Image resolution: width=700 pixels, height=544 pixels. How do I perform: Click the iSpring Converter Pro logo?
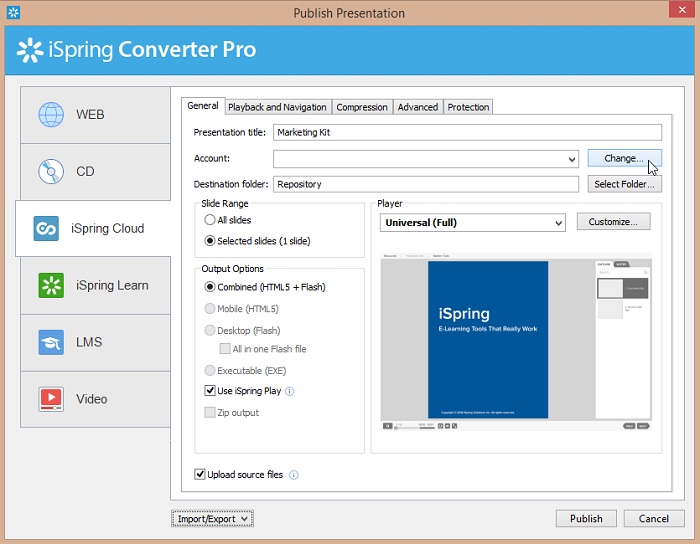(137, 50)
